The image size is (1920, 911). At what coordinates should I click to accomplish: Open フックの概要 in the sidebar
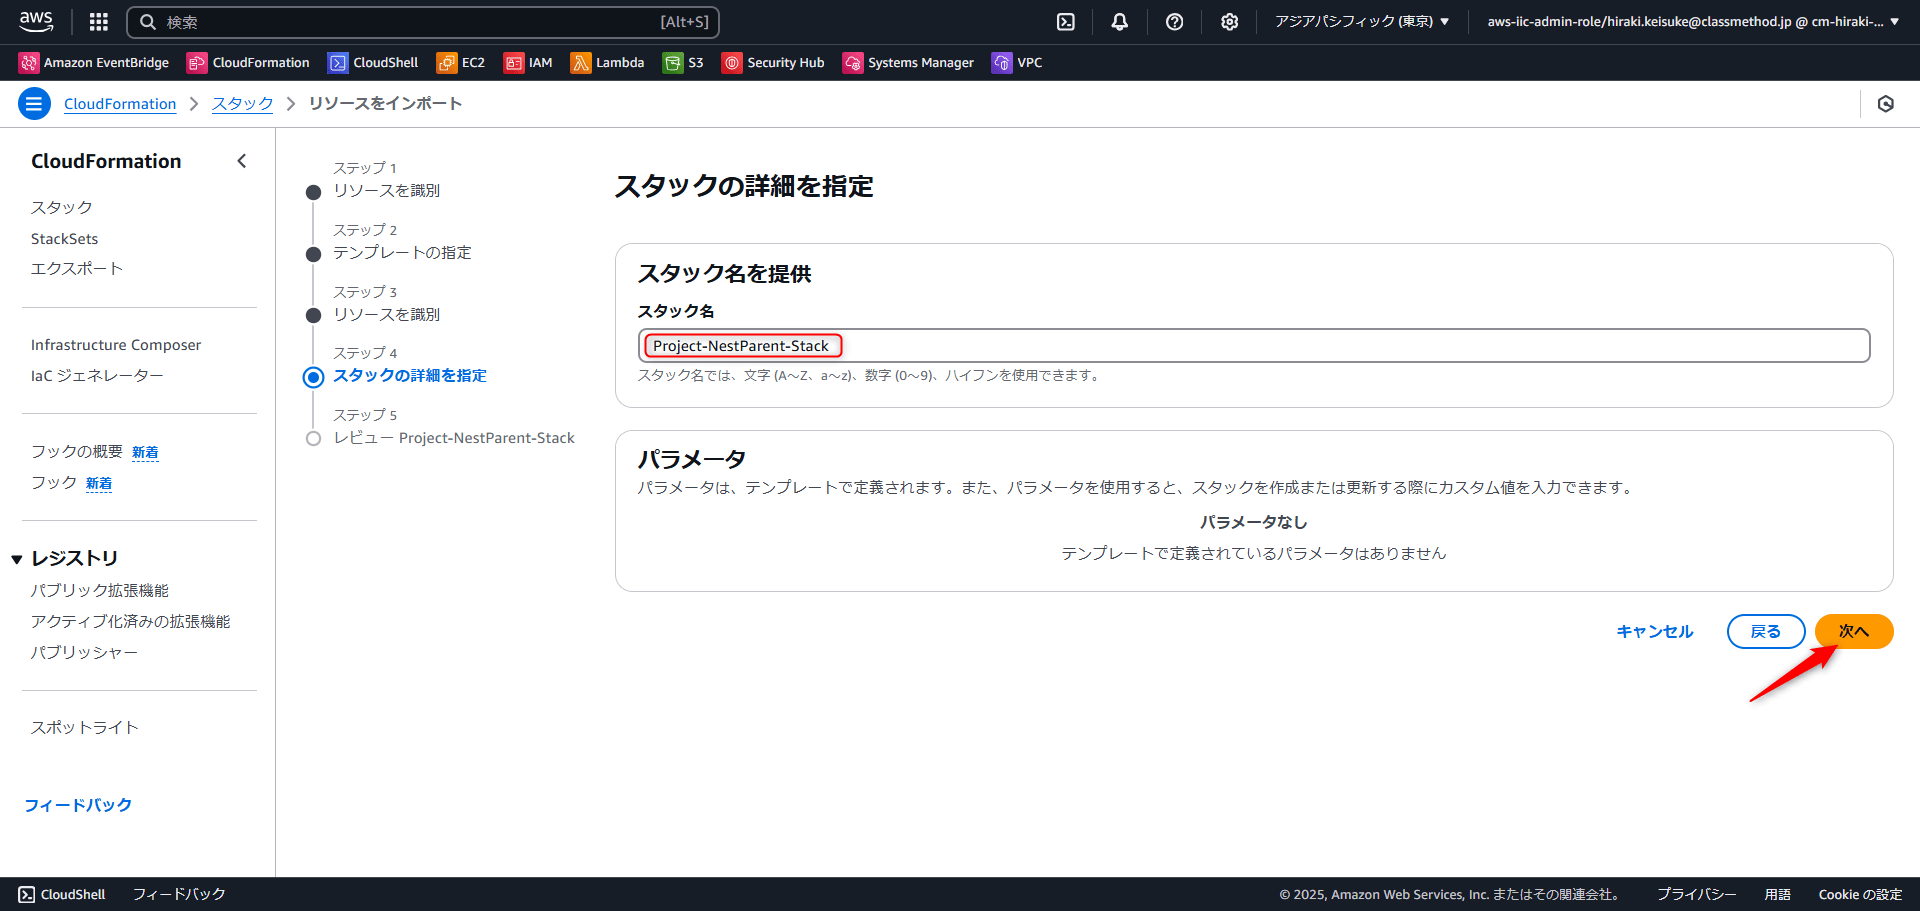(x=77, y=451)
